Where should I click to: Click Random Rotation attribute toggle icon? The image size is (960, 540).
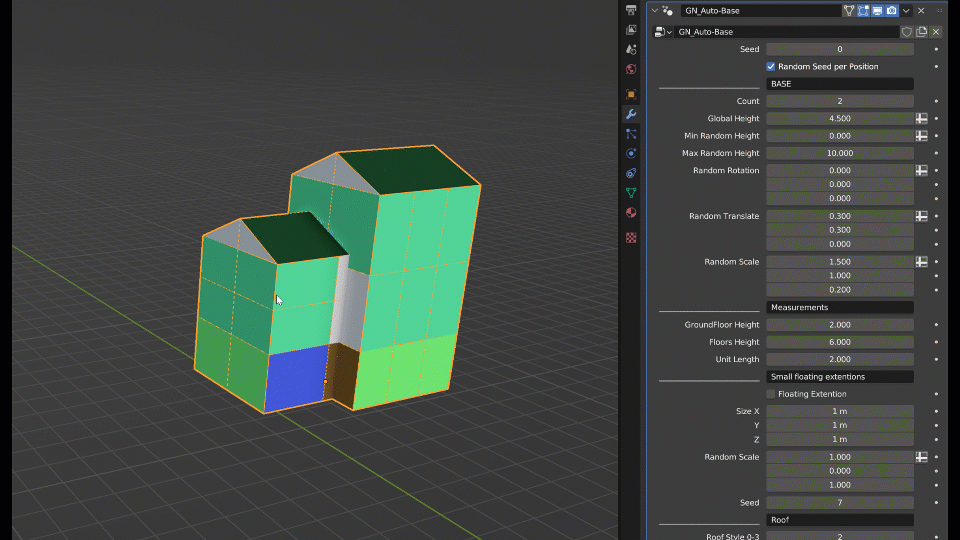point(921,170)
